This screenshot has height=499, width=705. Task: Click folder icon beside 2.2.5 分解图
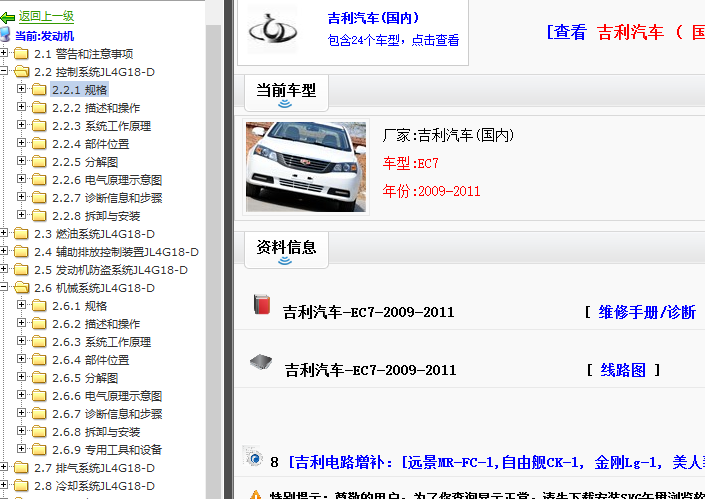click(x=39, y=162)
